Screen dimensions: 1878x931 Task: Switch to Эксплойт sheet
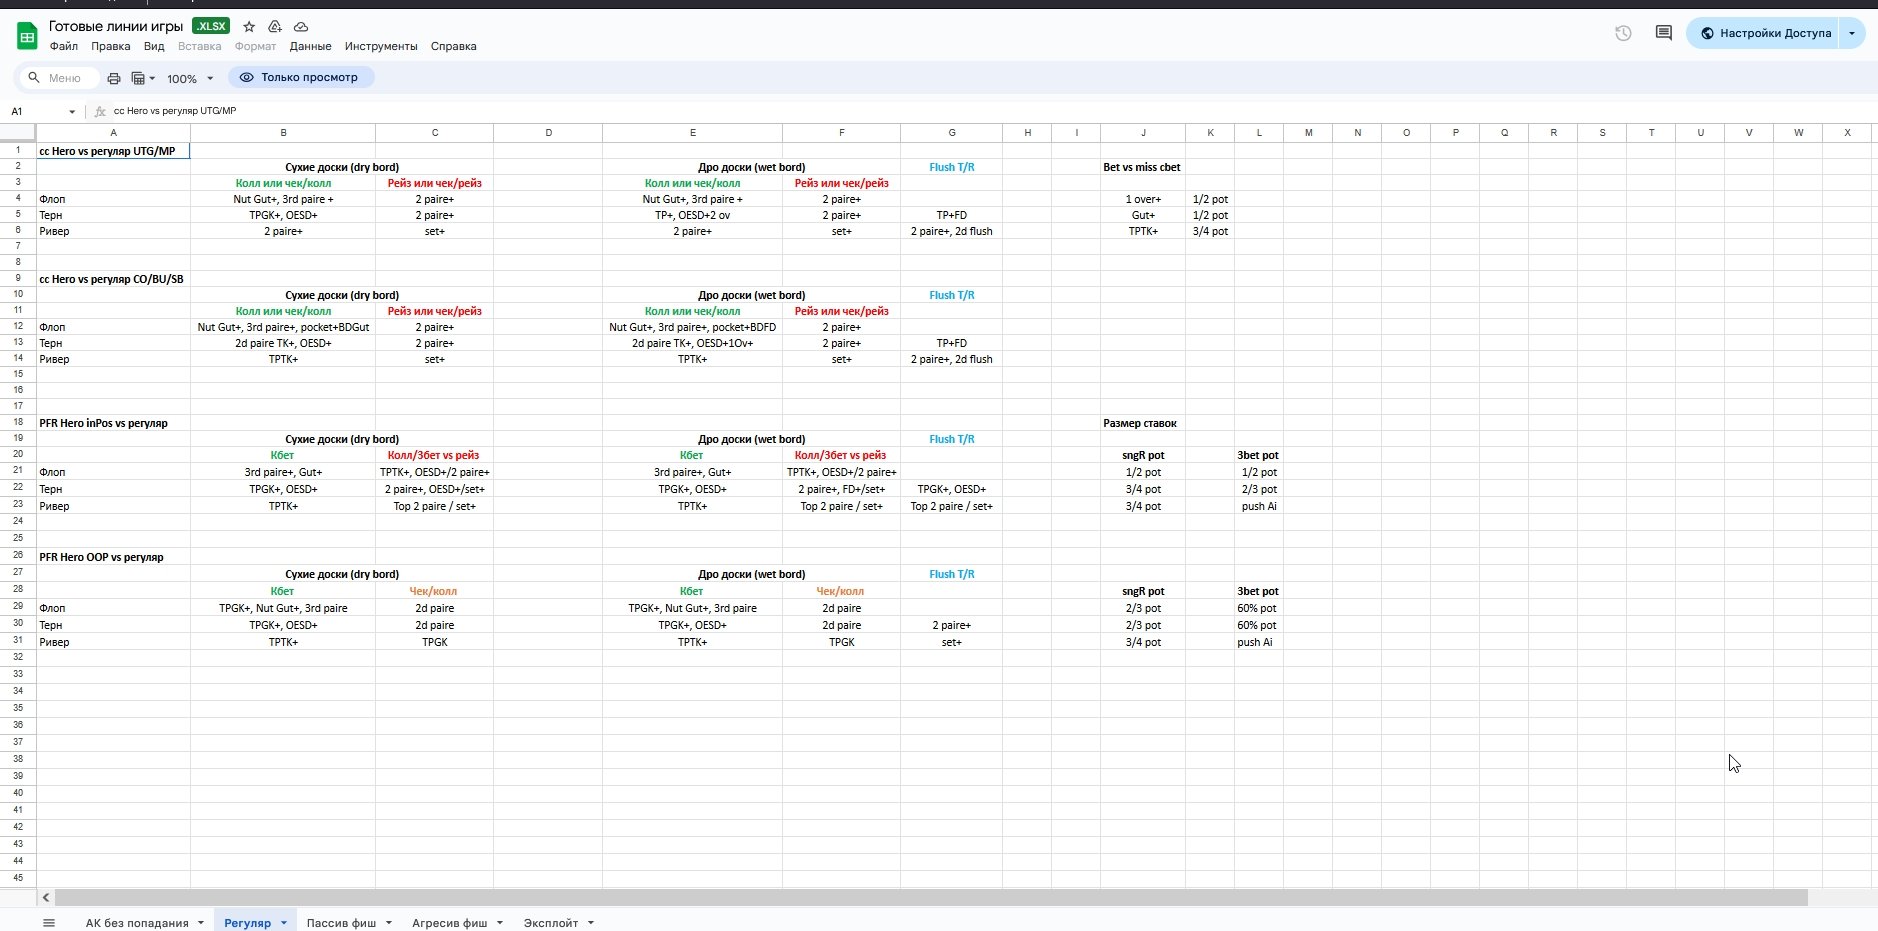(x=551, y=923)
